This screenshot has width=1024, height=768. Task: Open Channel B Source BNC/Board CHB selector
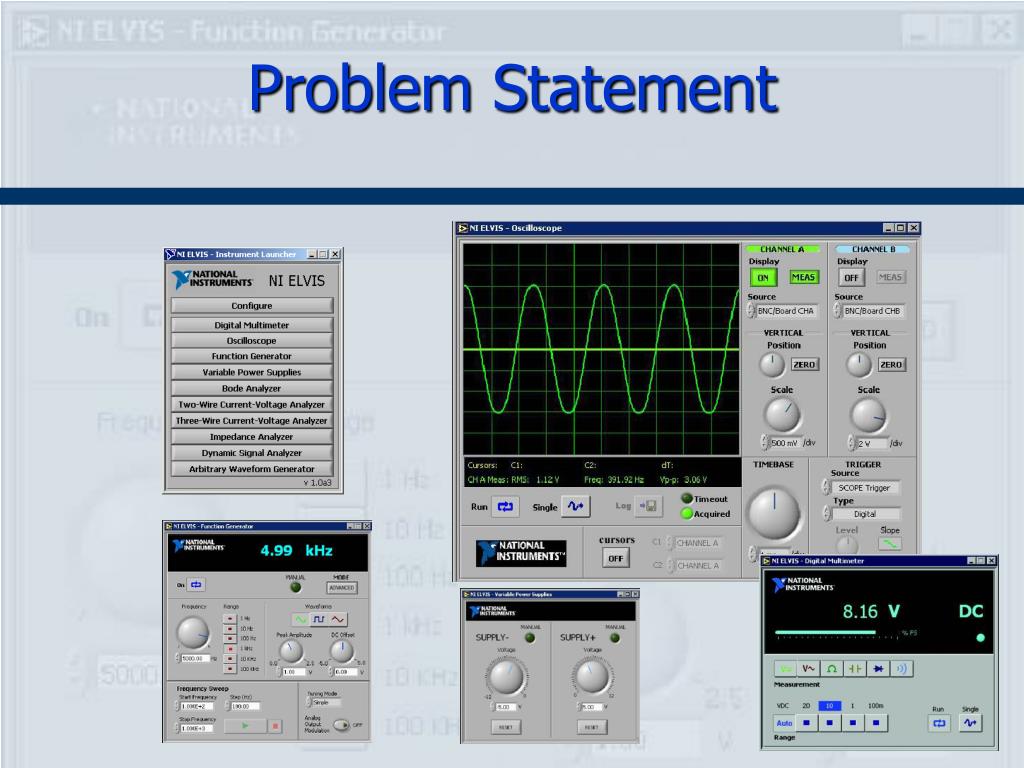(871, 311)
